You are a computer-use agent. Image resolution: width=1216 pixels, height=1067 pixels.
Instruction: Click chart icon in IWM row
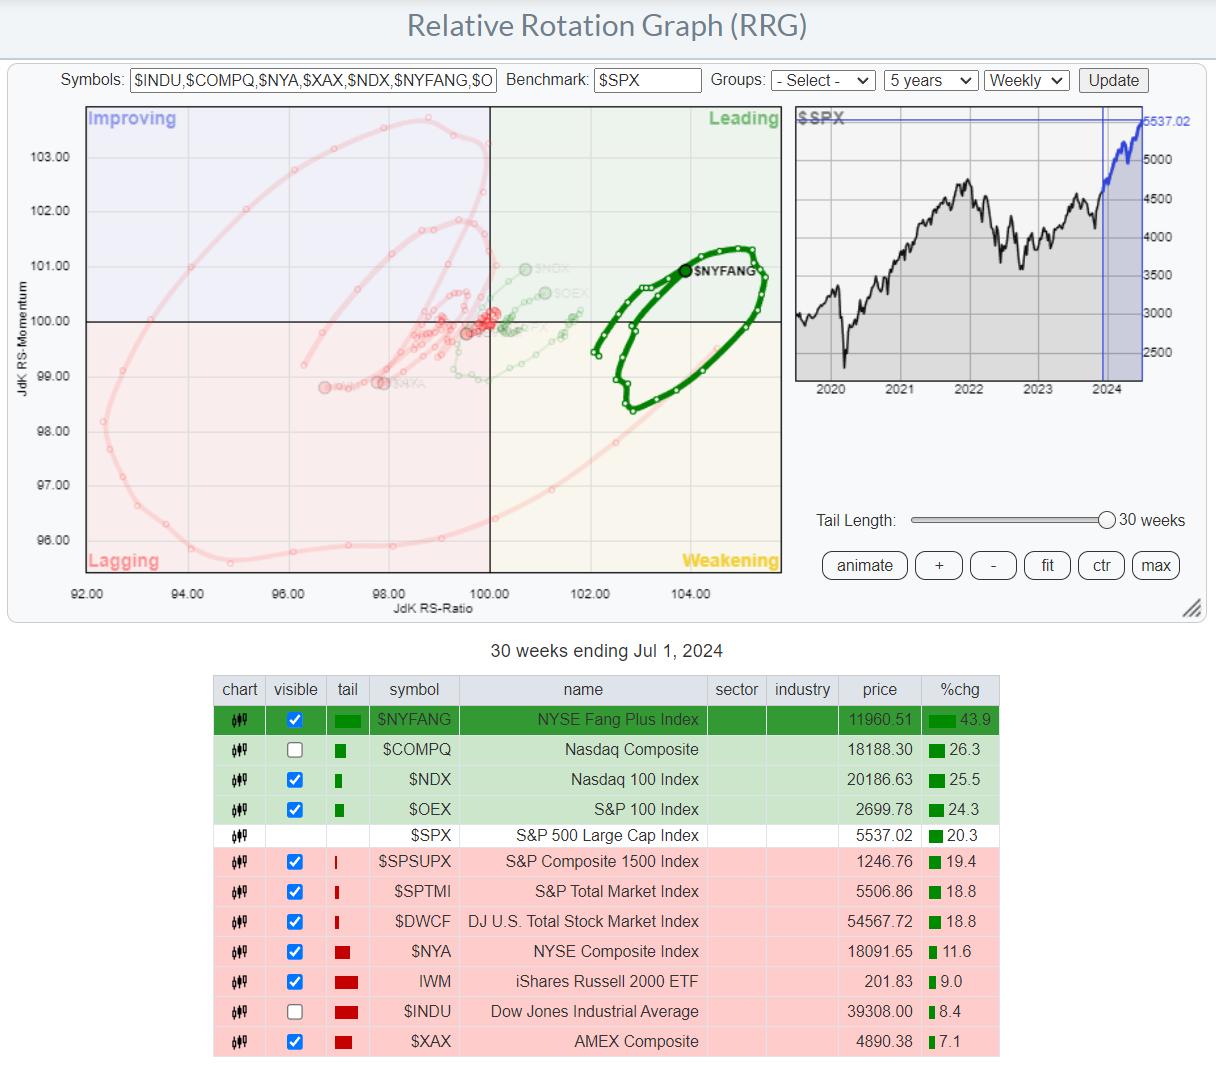tap(240, 982)
